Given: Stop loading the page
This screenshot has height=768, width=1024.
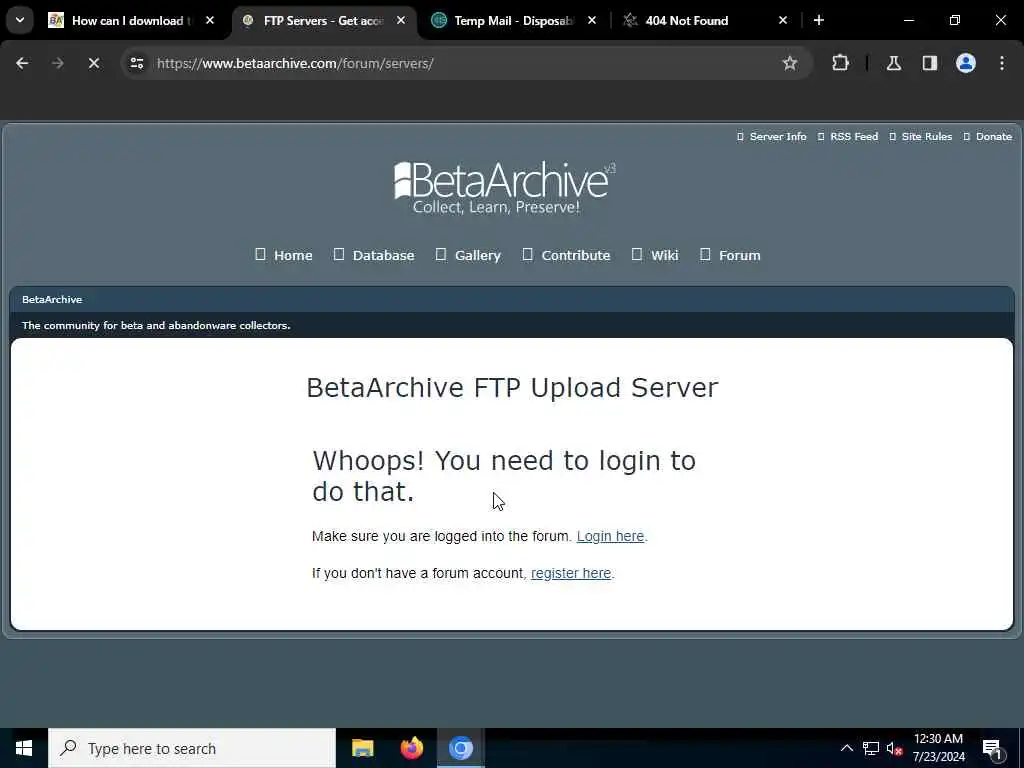Looking at the screenshot, I should [x=93, y=63].
